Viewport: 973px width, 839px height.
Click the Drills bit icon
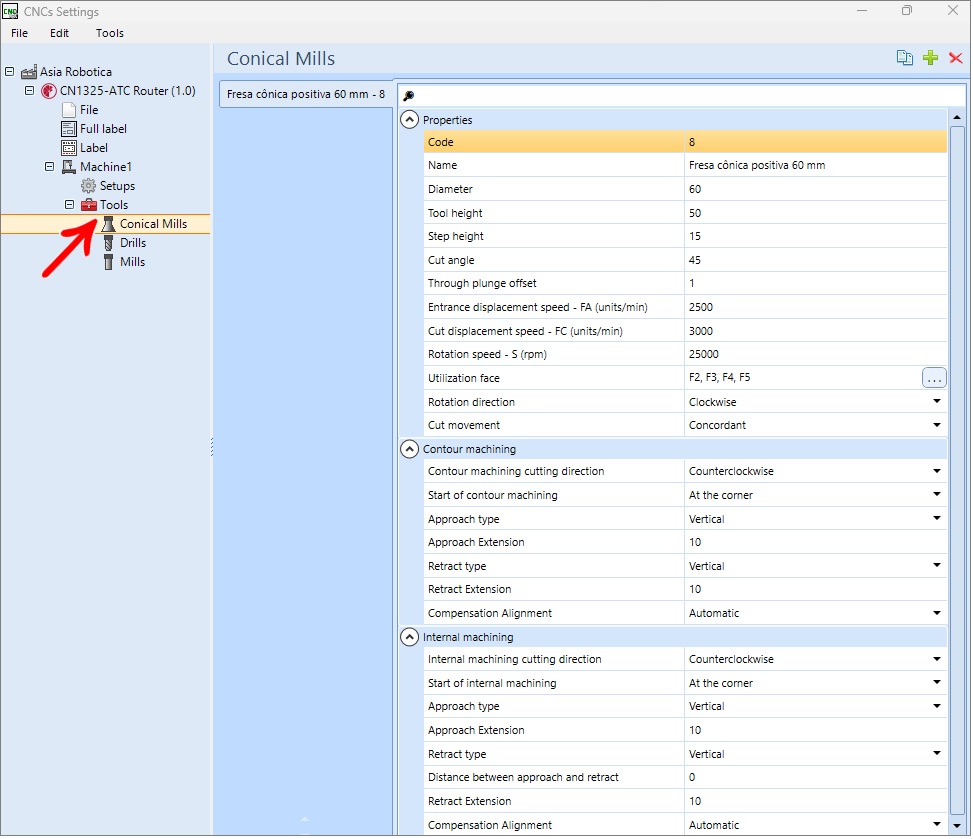(109, 243)
